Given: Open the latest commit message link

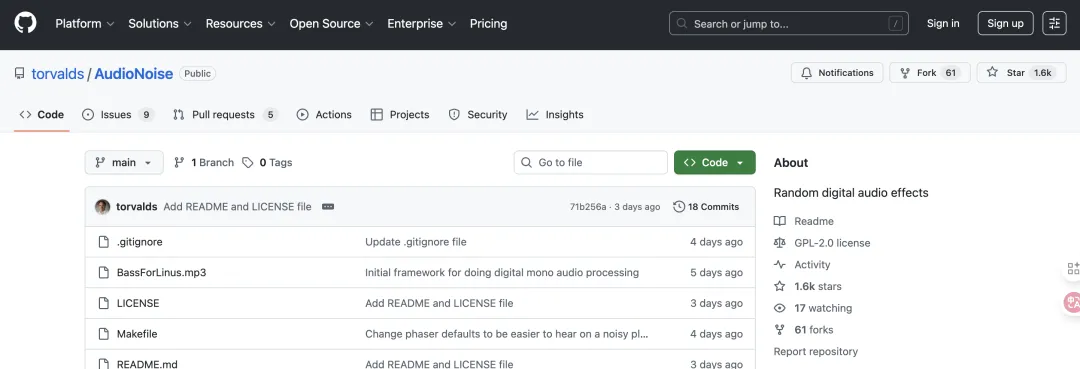Looking at the screenshot, I should tap(238, 207).
